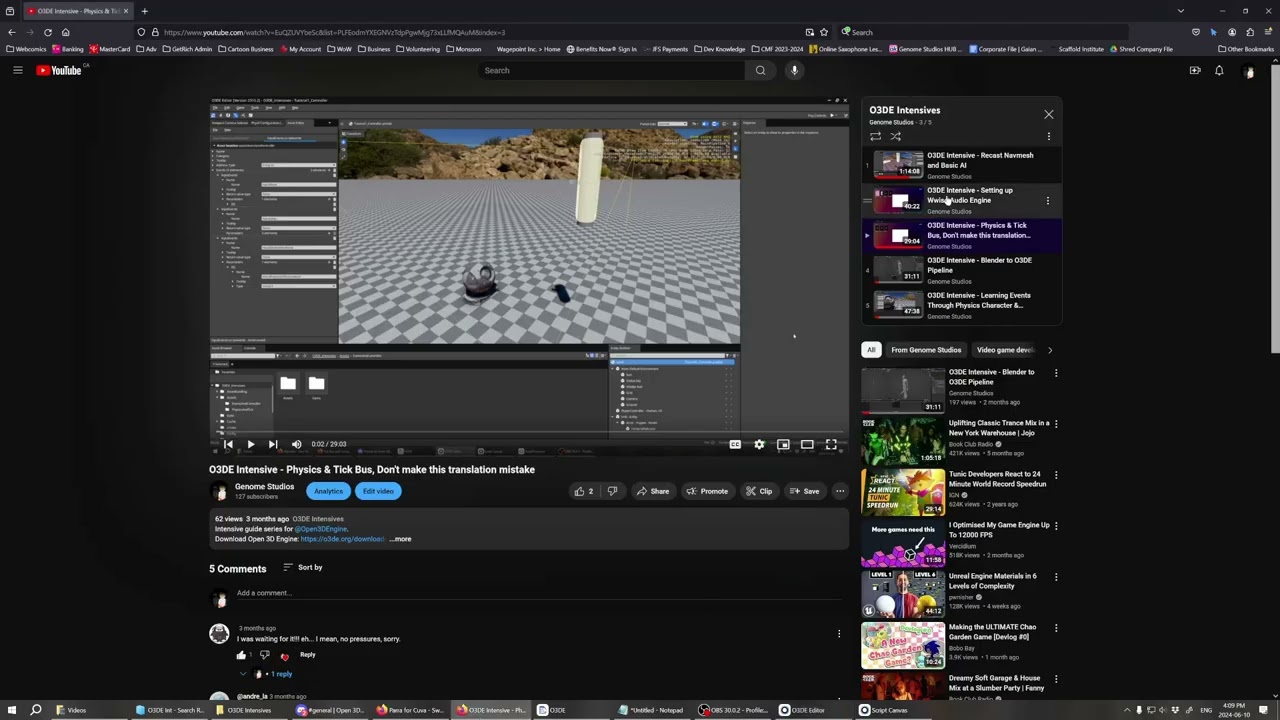The height and width of the screenshot is (720, 1280).
Task: Share this video
Action: pos(652,491)
